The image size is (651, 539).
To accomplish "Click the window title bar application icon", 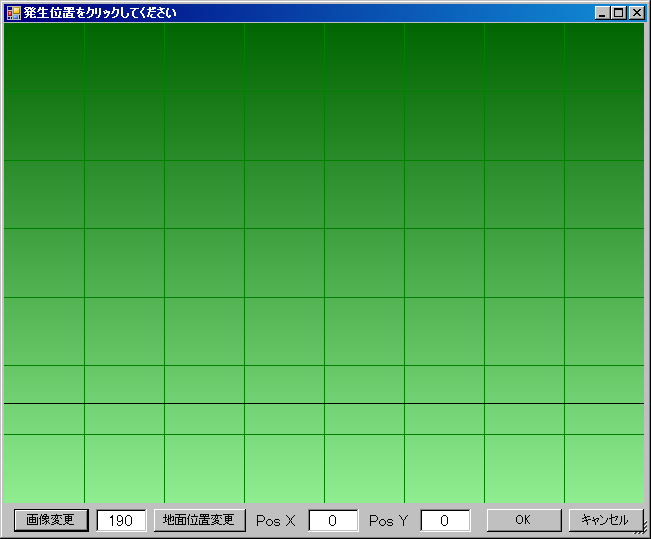I will coord(14,13).
